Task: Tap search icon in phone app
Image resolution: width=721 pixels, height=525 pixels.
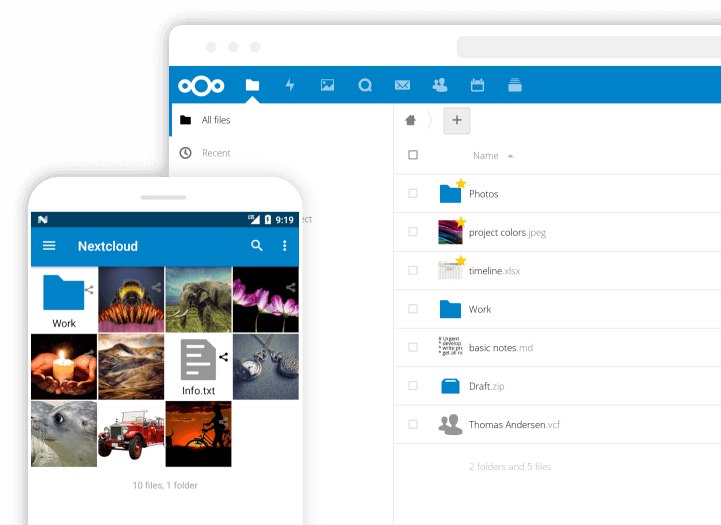Action: pyautogui.click(x=257, y=245)
